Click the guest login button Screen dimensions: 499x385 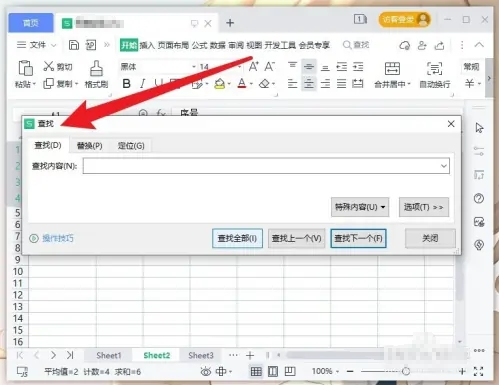(x=404, y=20)
